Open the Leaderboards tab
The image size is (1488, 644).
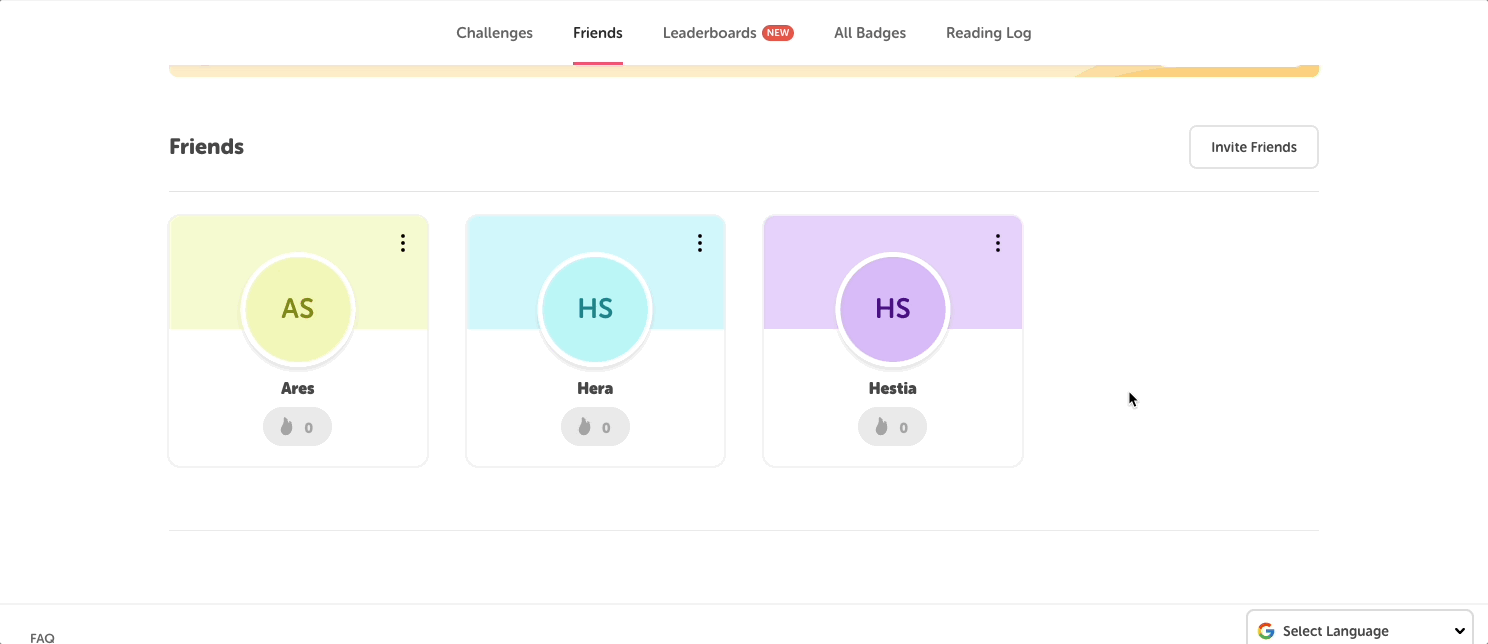point(709,32)
